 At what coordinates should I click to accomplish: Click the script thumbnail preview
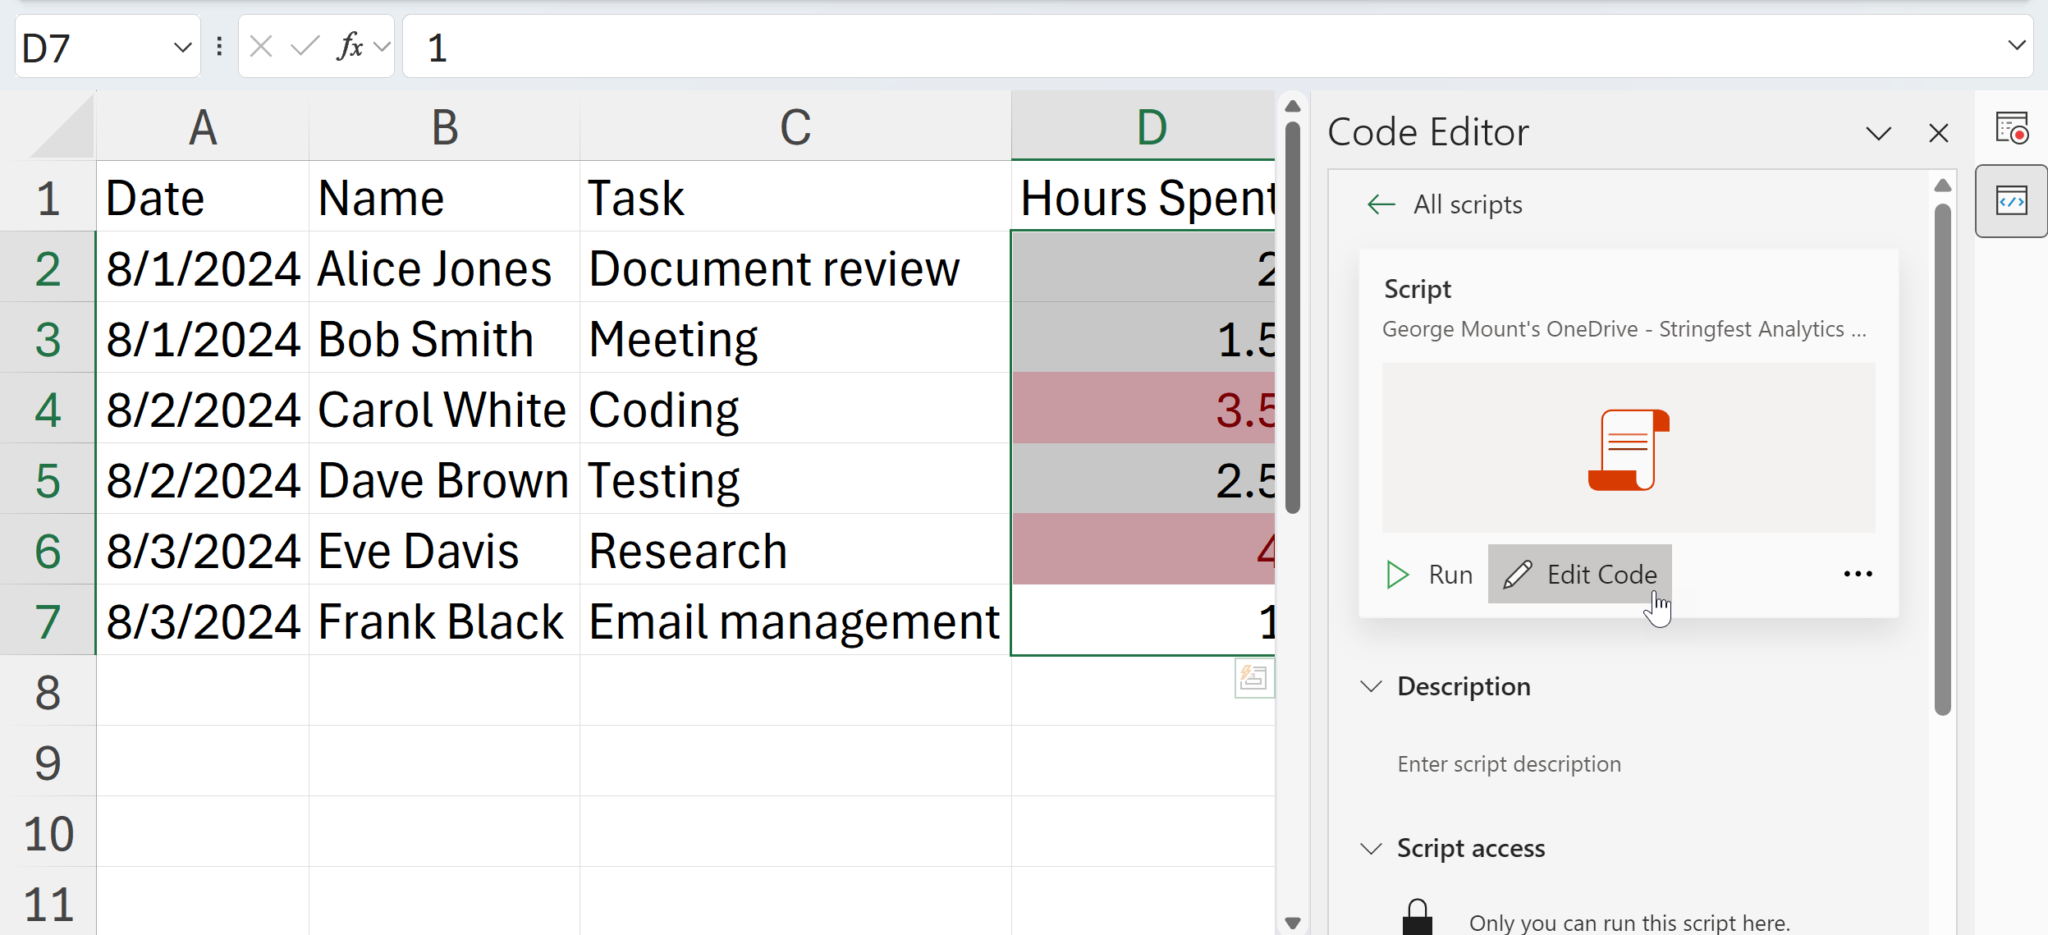[x=1628, y=449]
